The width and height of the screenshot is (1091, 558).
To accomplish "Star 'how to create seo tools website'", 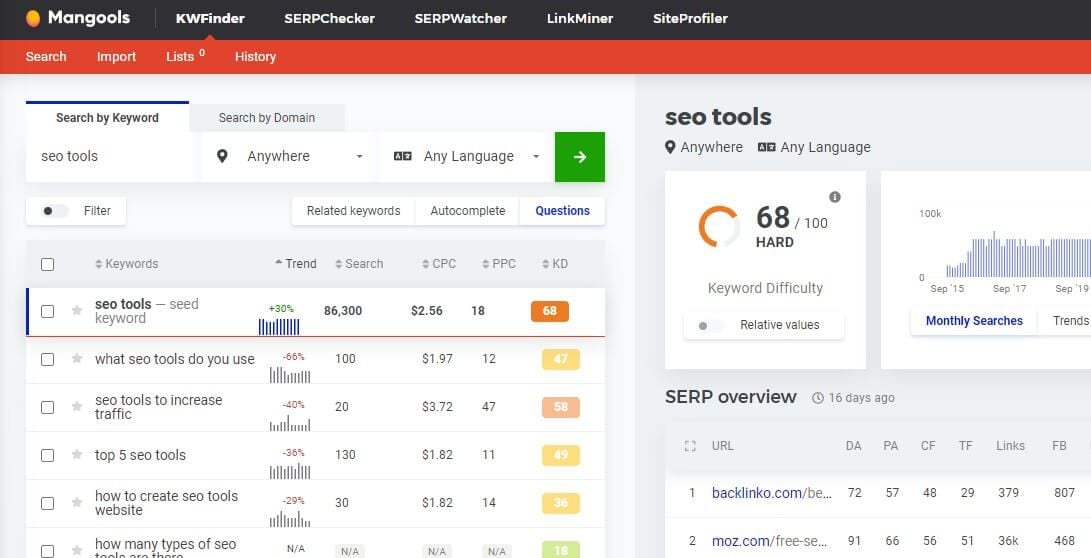I will click(x=77, y=503).
